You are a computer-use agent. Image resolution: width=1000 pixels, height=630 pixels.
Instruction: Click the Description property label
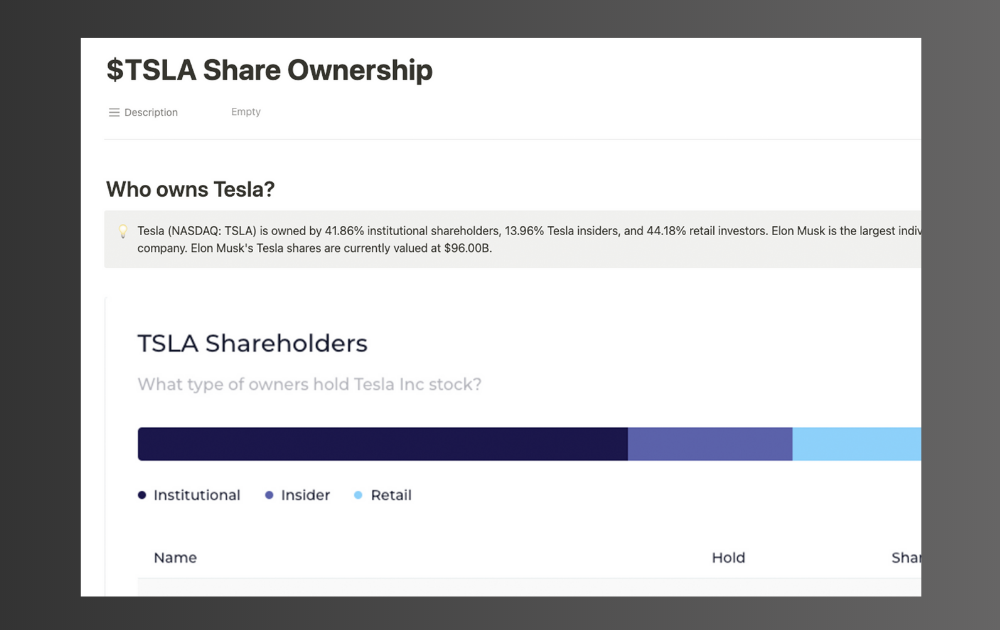(151, 113)
